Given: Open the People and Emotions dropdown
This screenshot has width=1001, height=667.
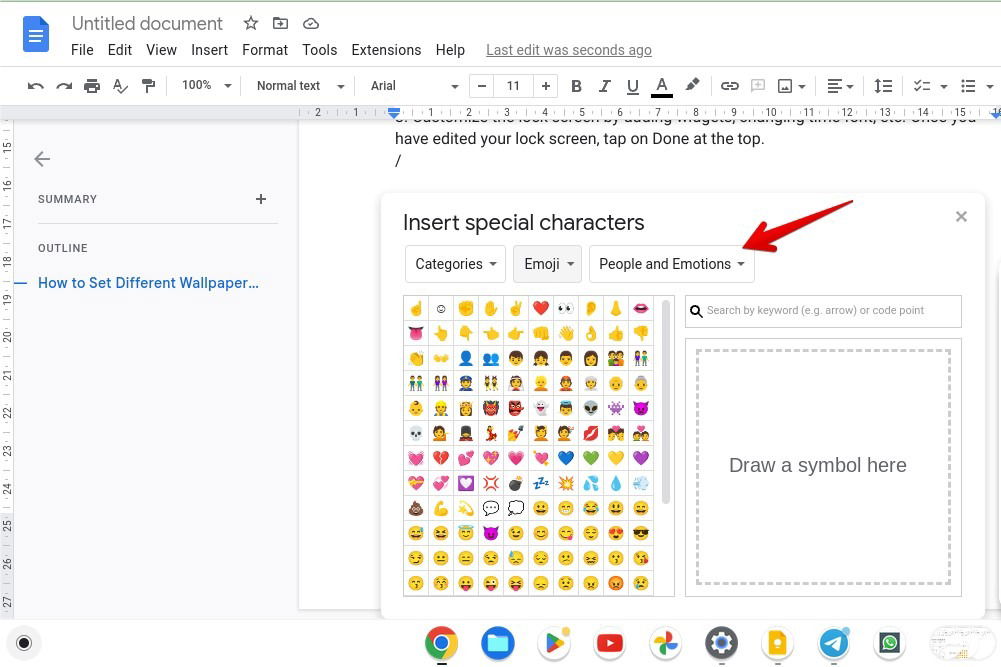Looking at the screenshot, I should click(x=671, y=263).
